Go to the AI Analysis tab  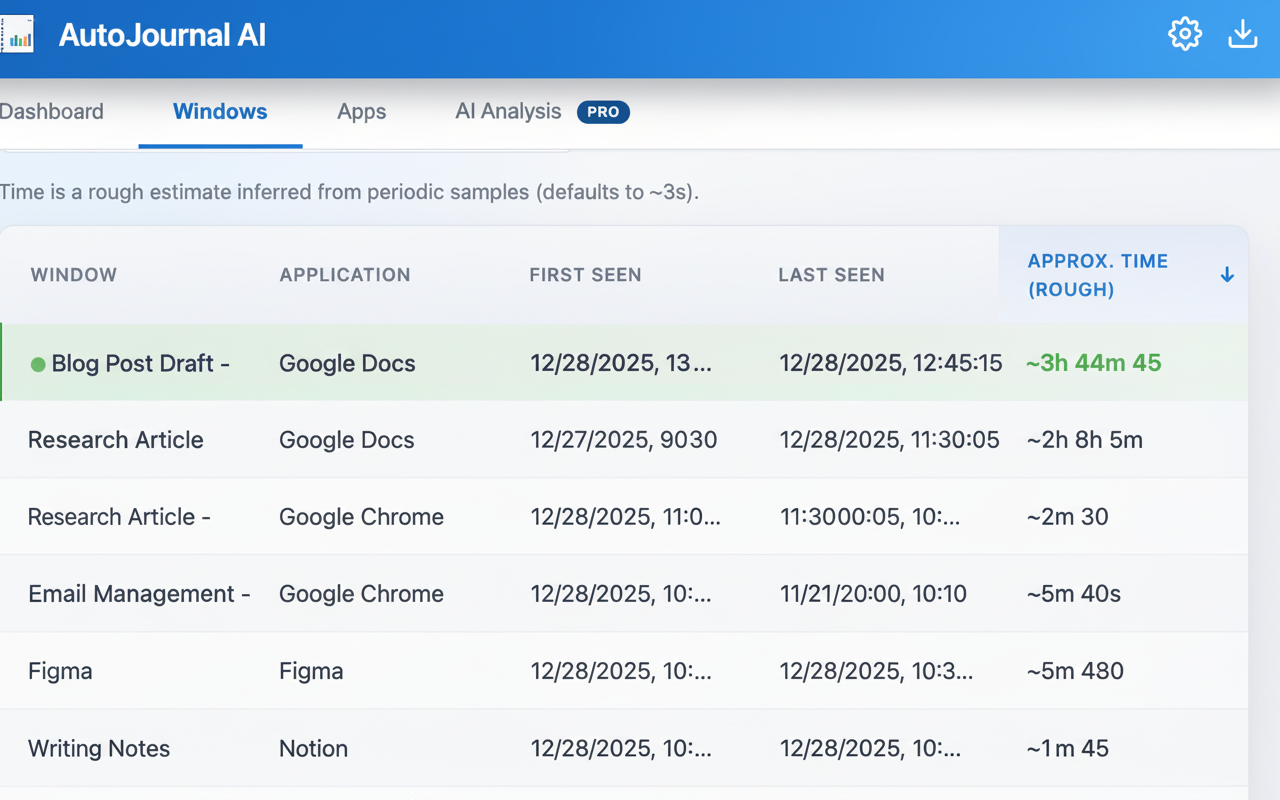[508, 112]
